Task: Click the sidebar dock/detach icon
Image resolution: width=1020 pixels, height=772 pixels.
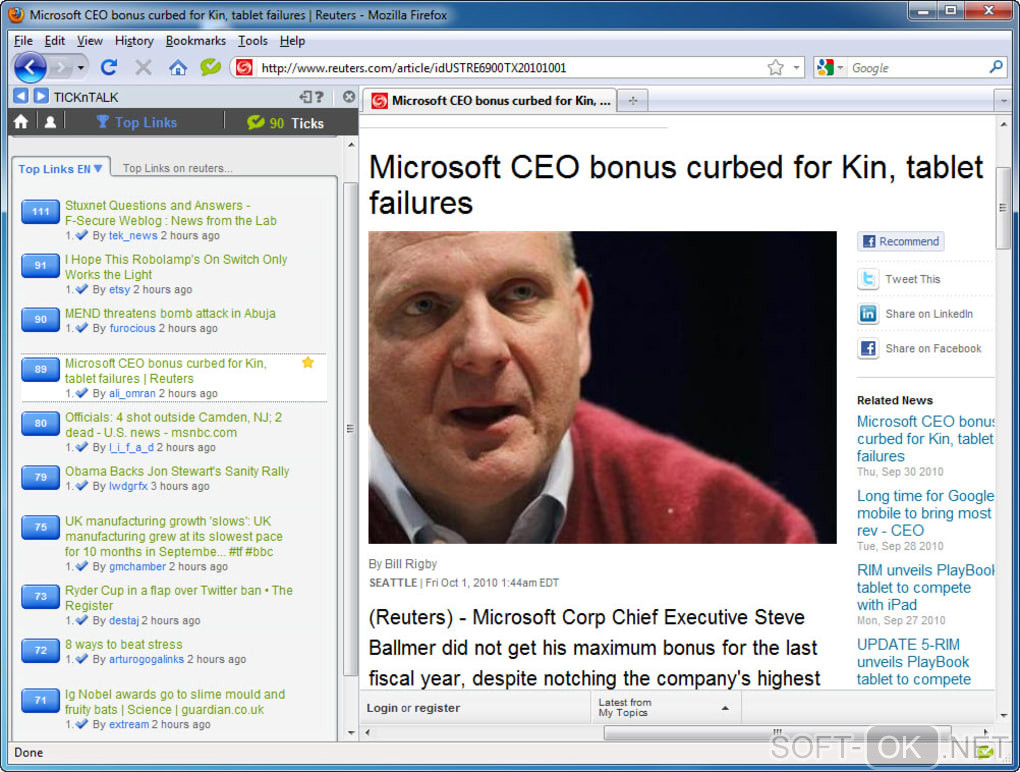Action: point(305,97)
